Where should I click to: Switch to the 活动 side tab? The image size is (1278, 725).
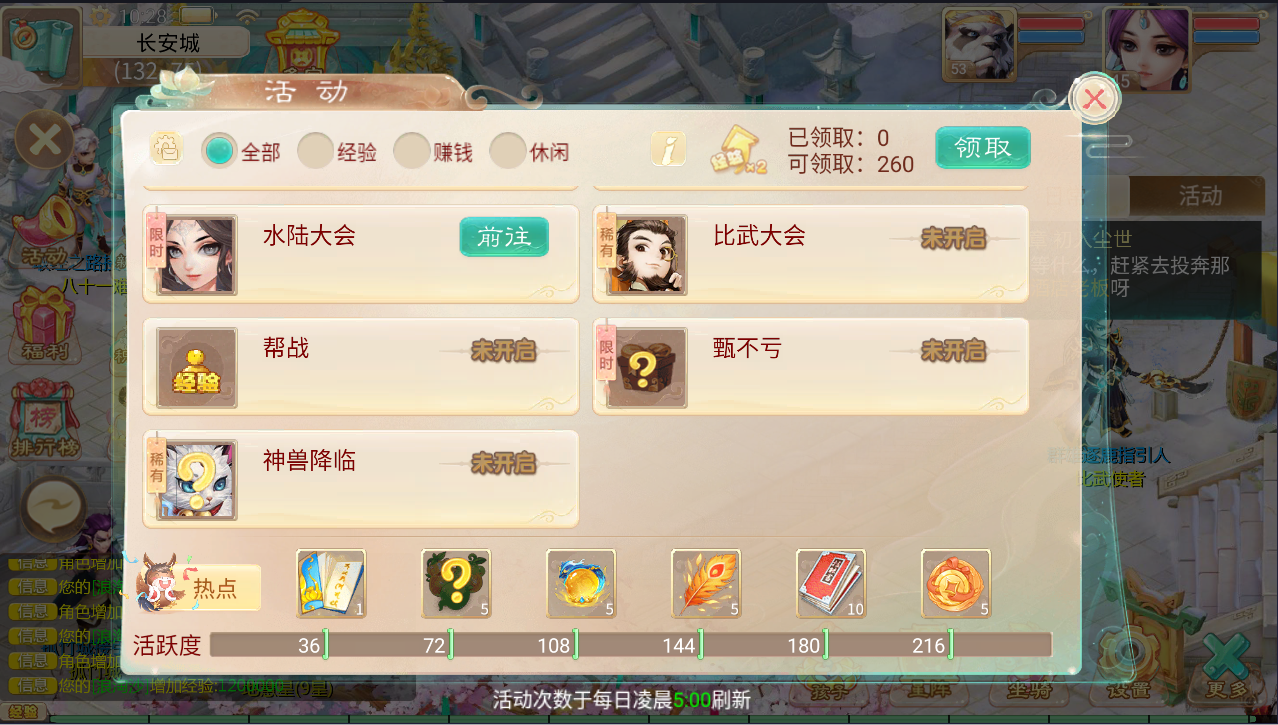pos(1200,196)
